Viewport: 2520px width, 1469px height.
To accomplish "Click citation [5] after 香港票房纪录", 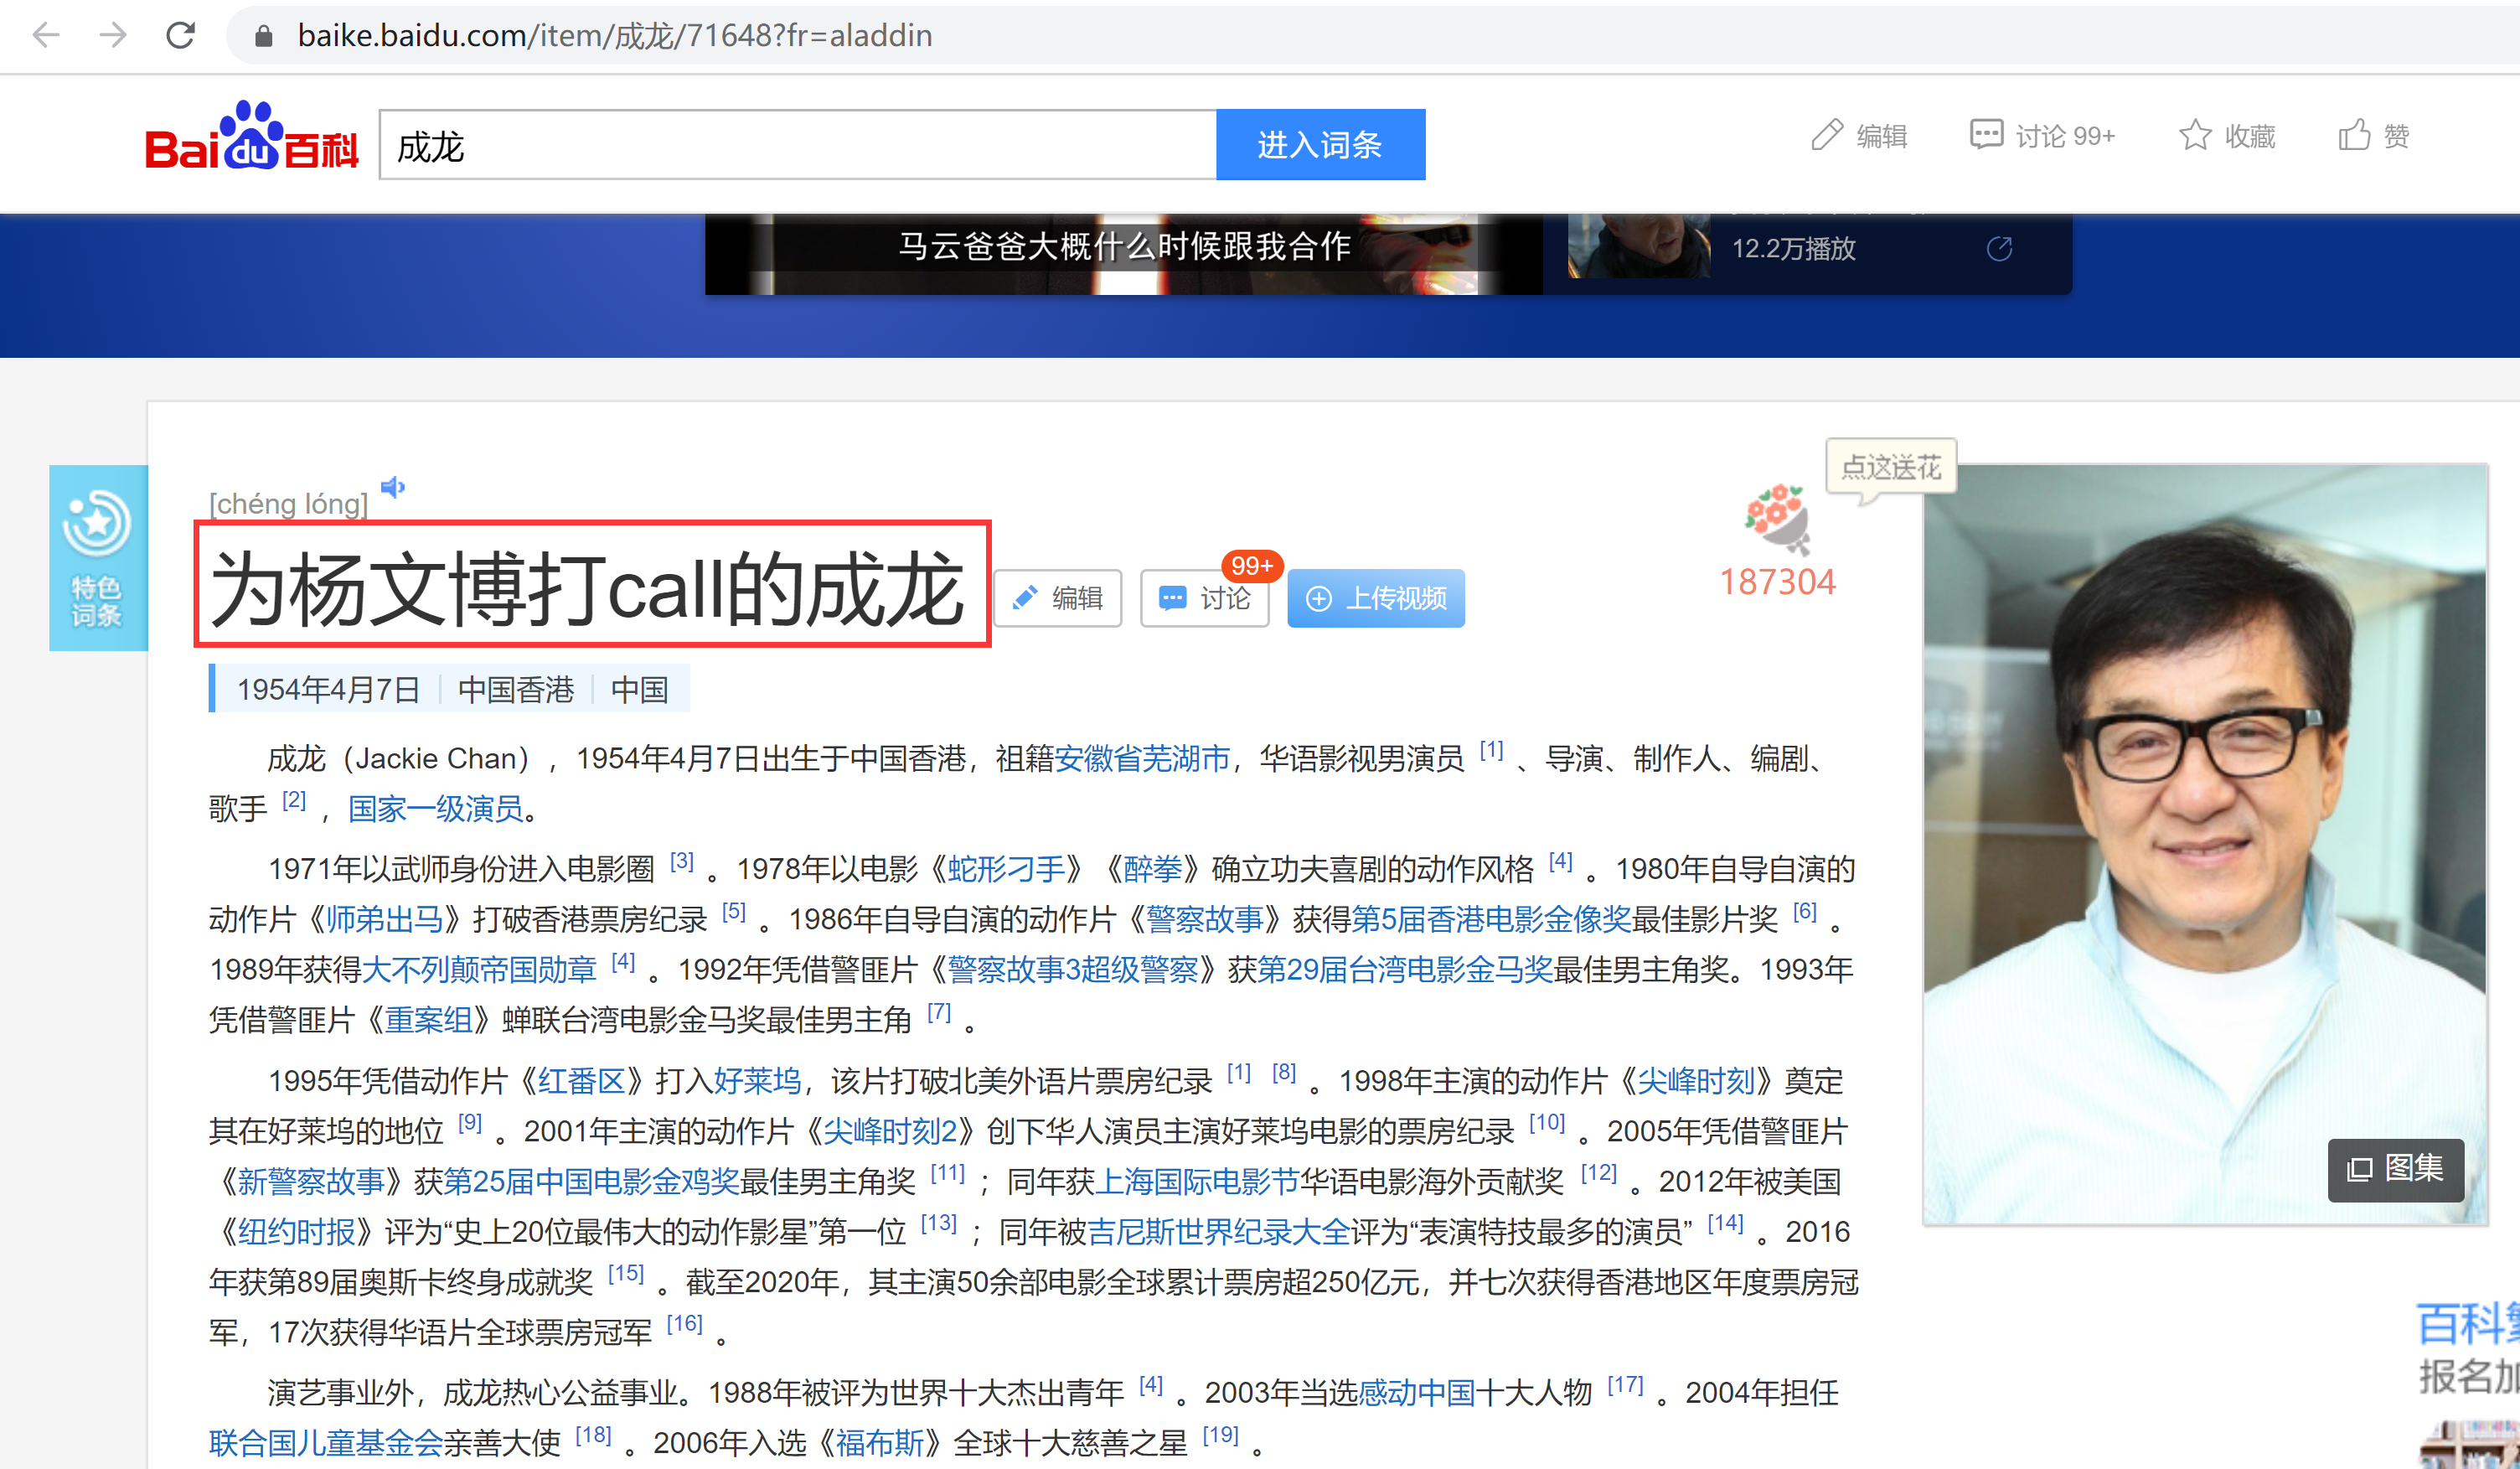I will pos(734,911).
